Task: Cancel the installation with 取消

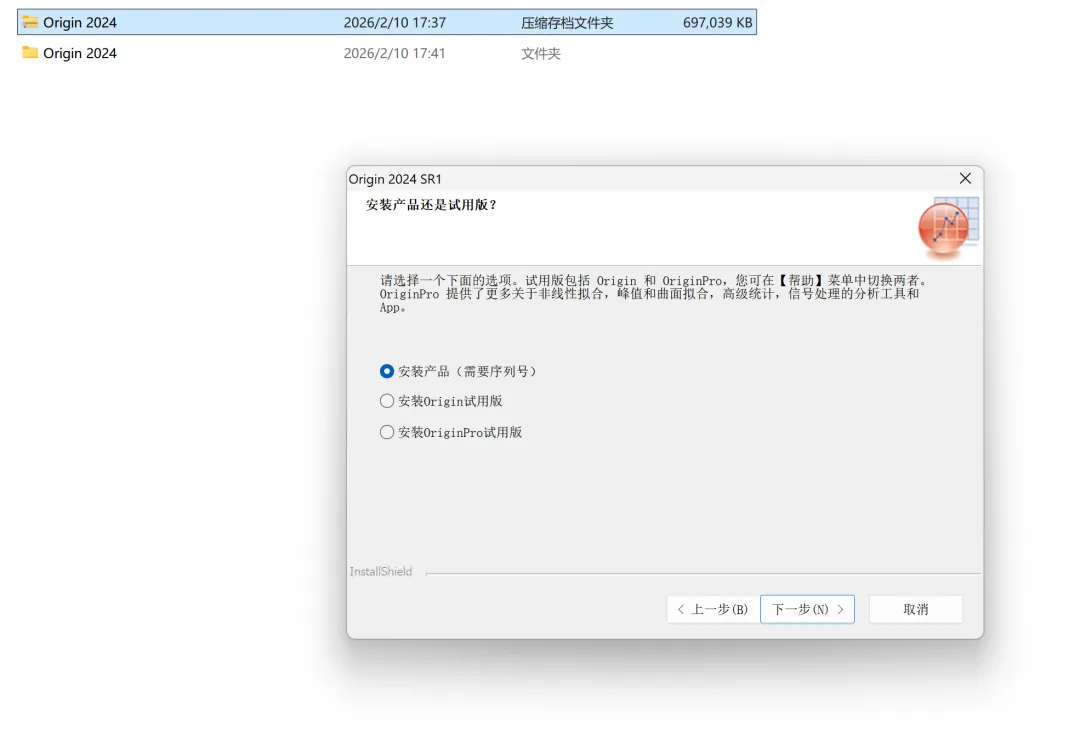Action: point(915,609)
